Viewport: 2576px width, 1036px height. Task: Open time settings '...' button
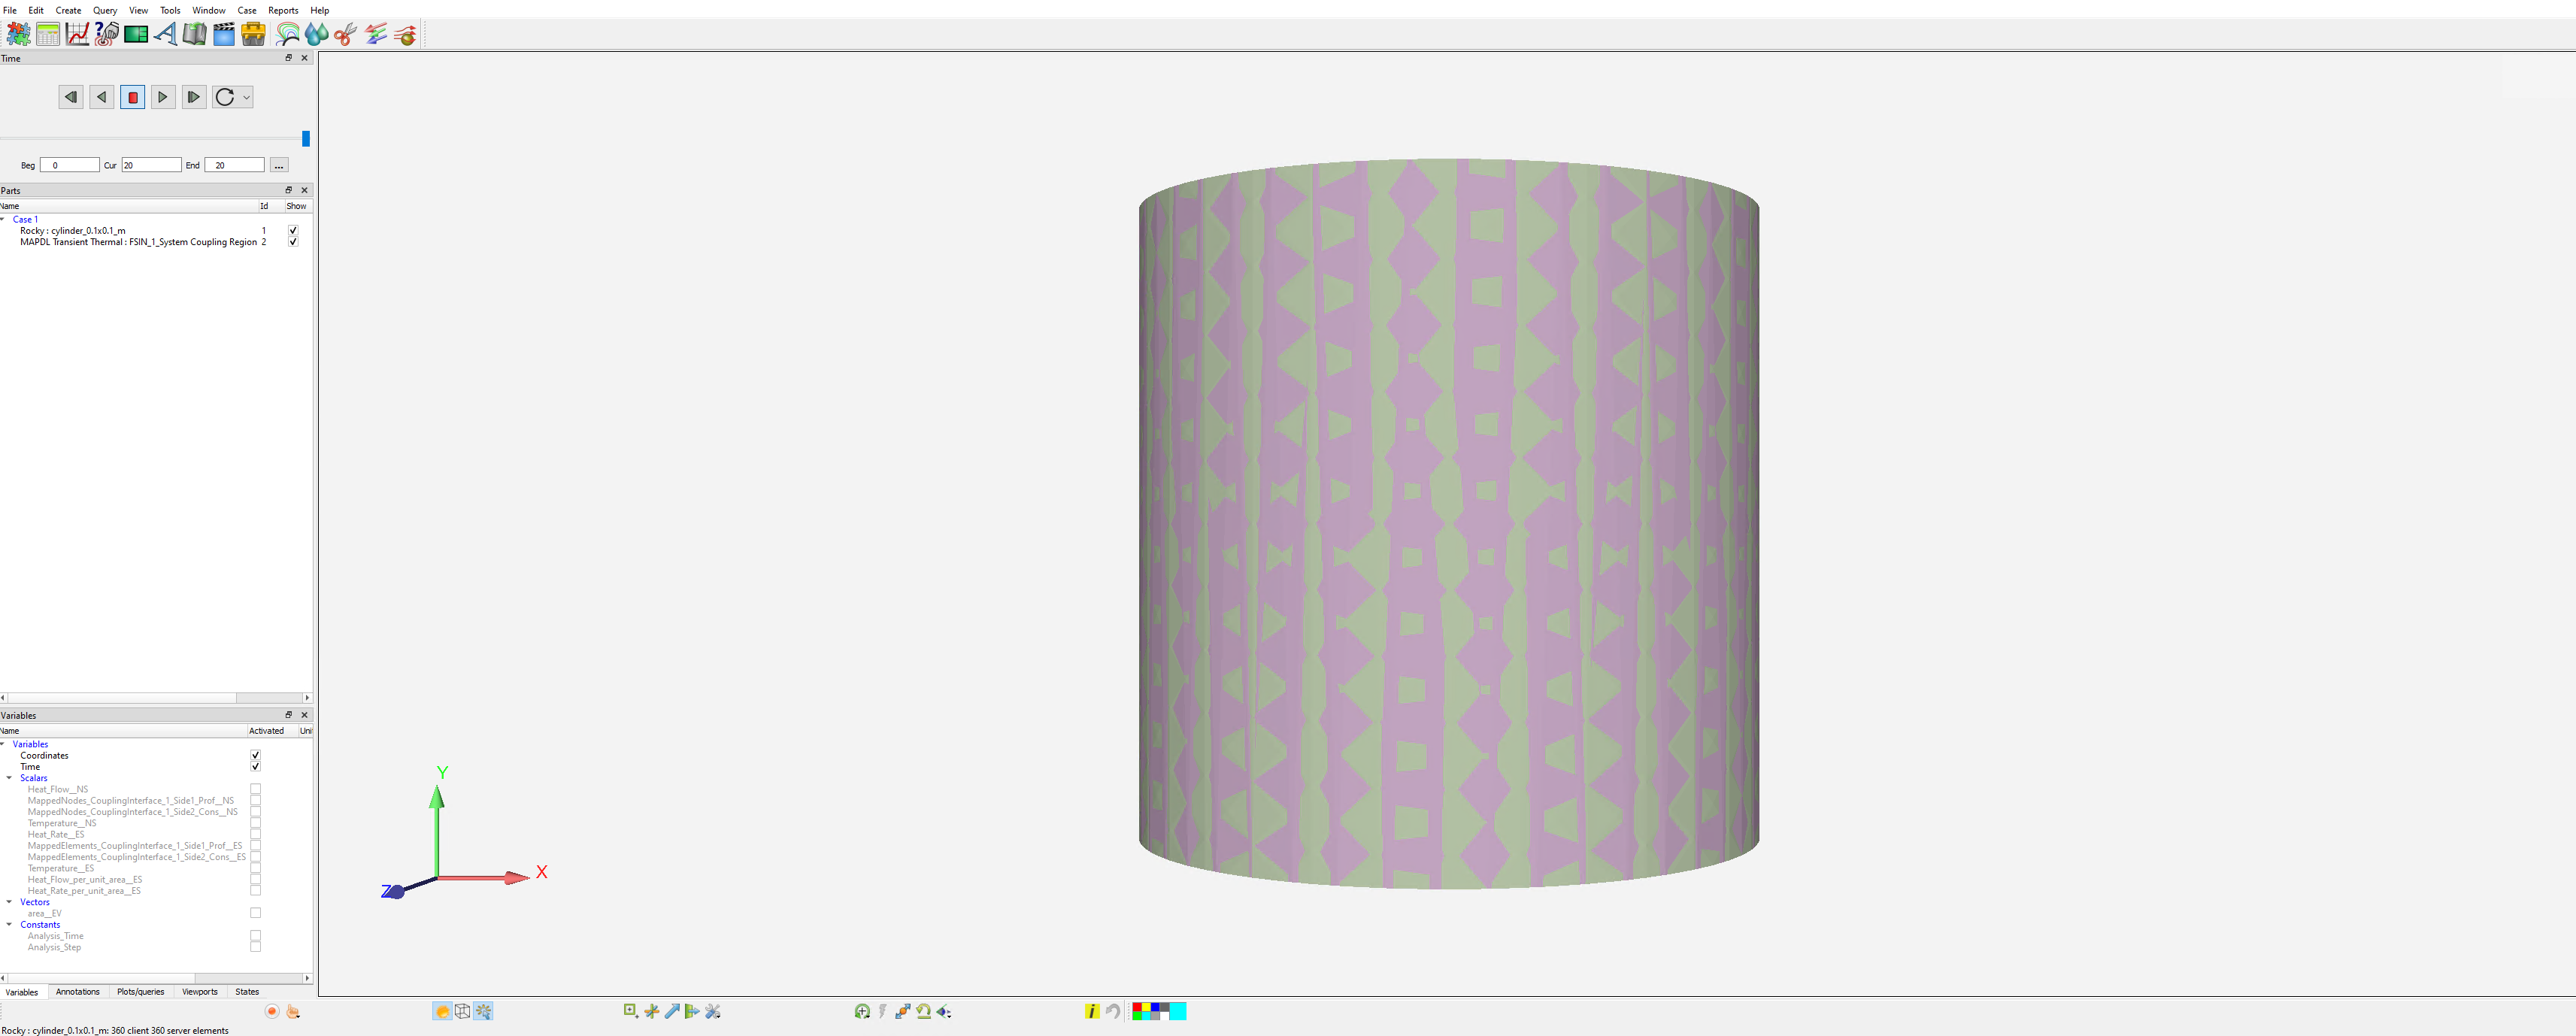279,165
